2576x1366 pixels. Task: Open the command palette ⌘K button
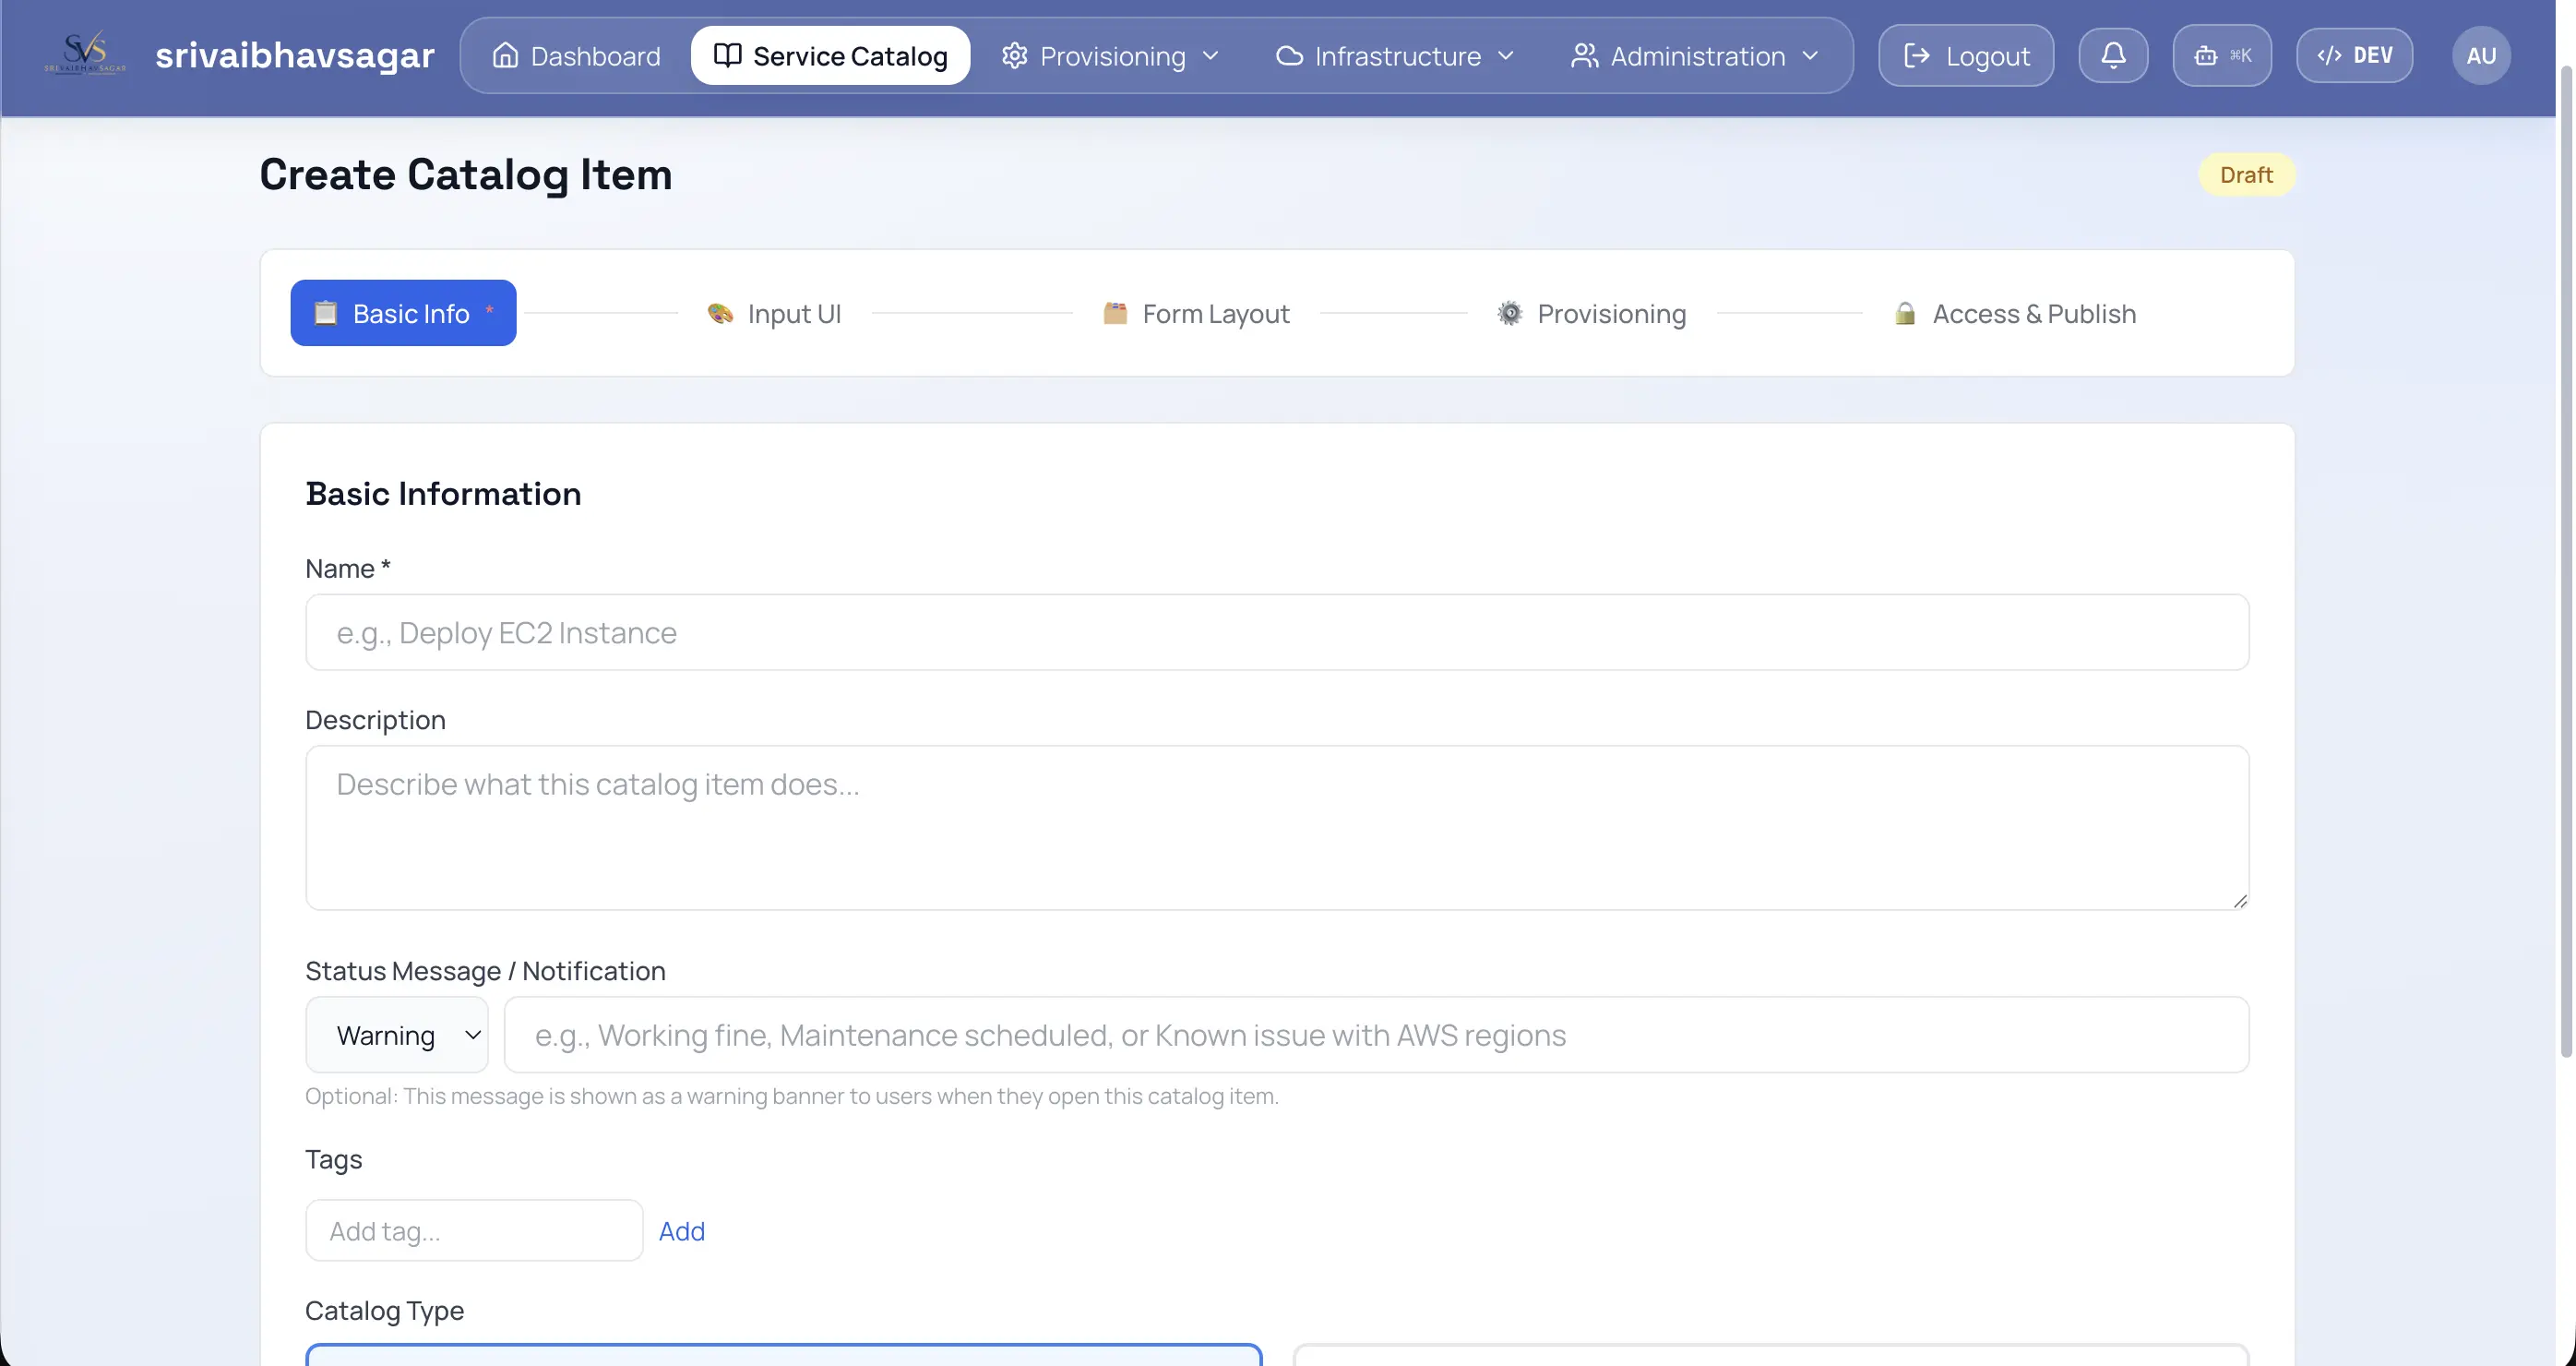pyautogui.click(x=2222, y=55)
